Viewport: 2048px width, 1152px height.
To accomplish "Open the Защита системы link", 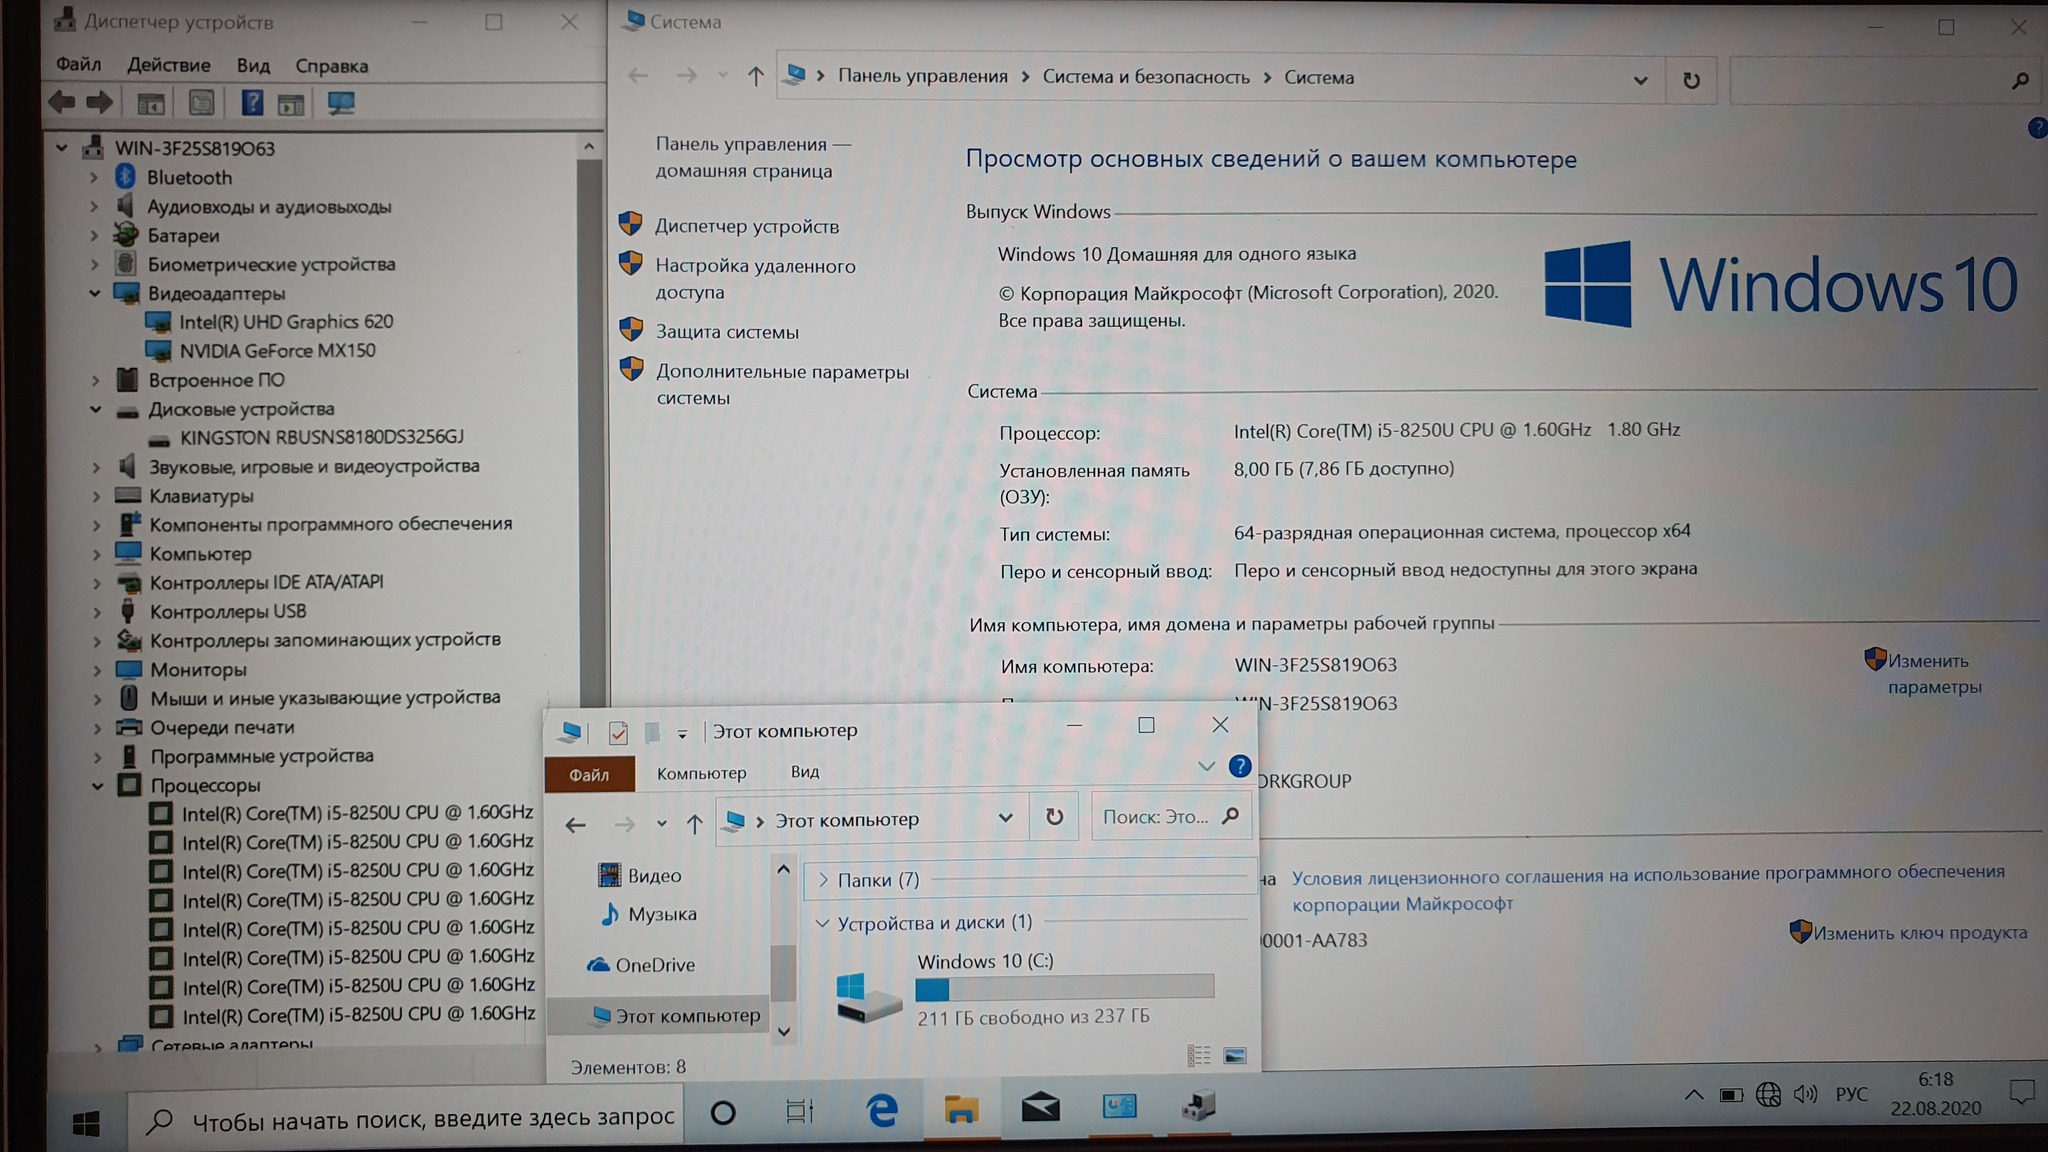I will (727, 332).
